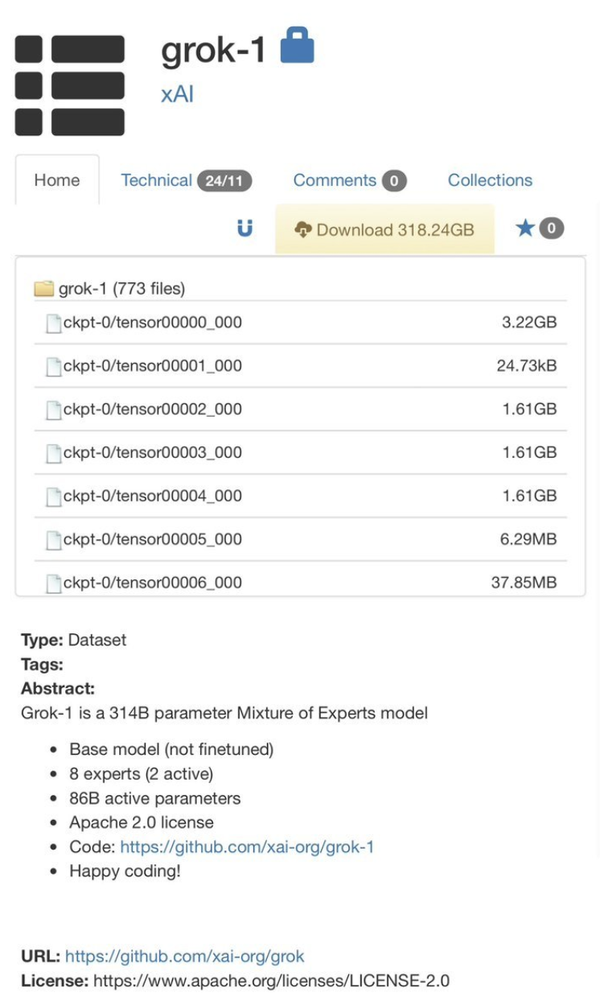This screenshot has height=1001, width=600.
Task: Click the blue lock icon beside grok-1 title
Action: pos(297,46)
